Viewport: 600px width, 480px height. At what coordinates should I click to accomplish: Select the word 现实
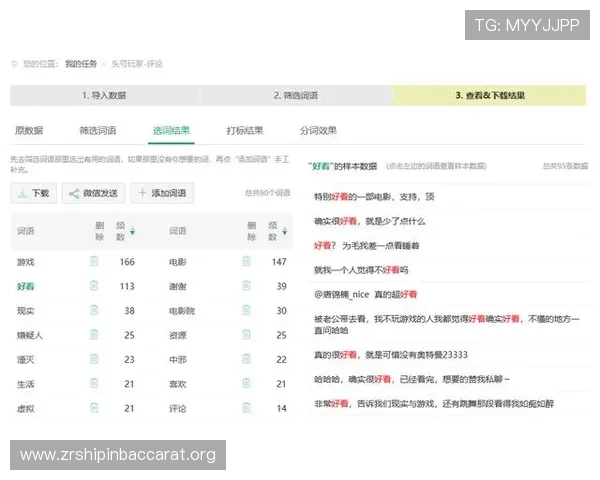(26, 311)
